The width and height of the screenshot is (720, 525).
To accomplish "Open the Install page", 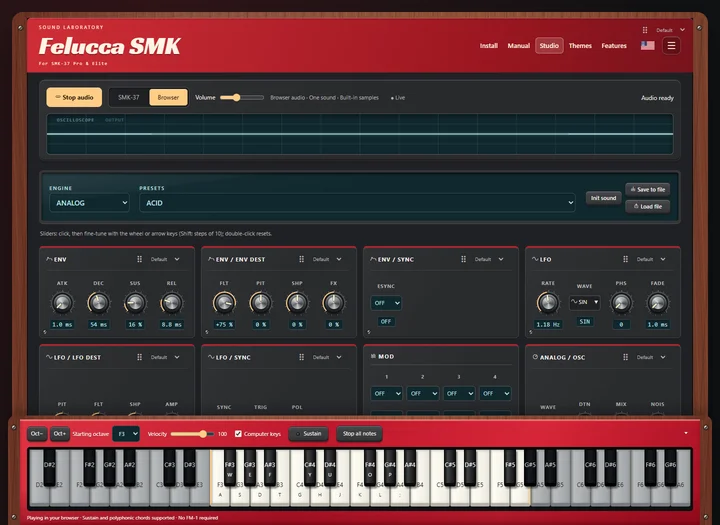I will [489, 45].
